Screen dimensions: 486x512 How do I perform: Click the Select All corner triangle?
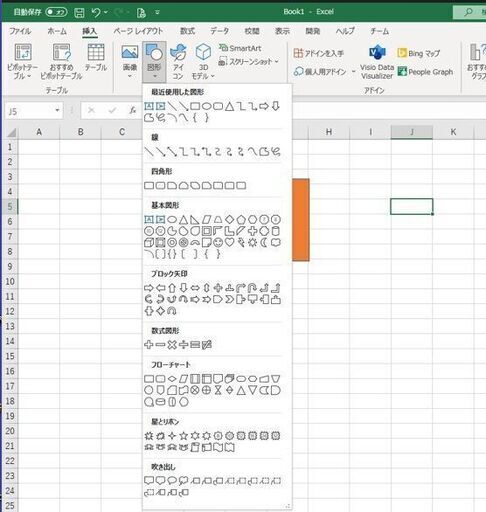click(x=11, y=133)
